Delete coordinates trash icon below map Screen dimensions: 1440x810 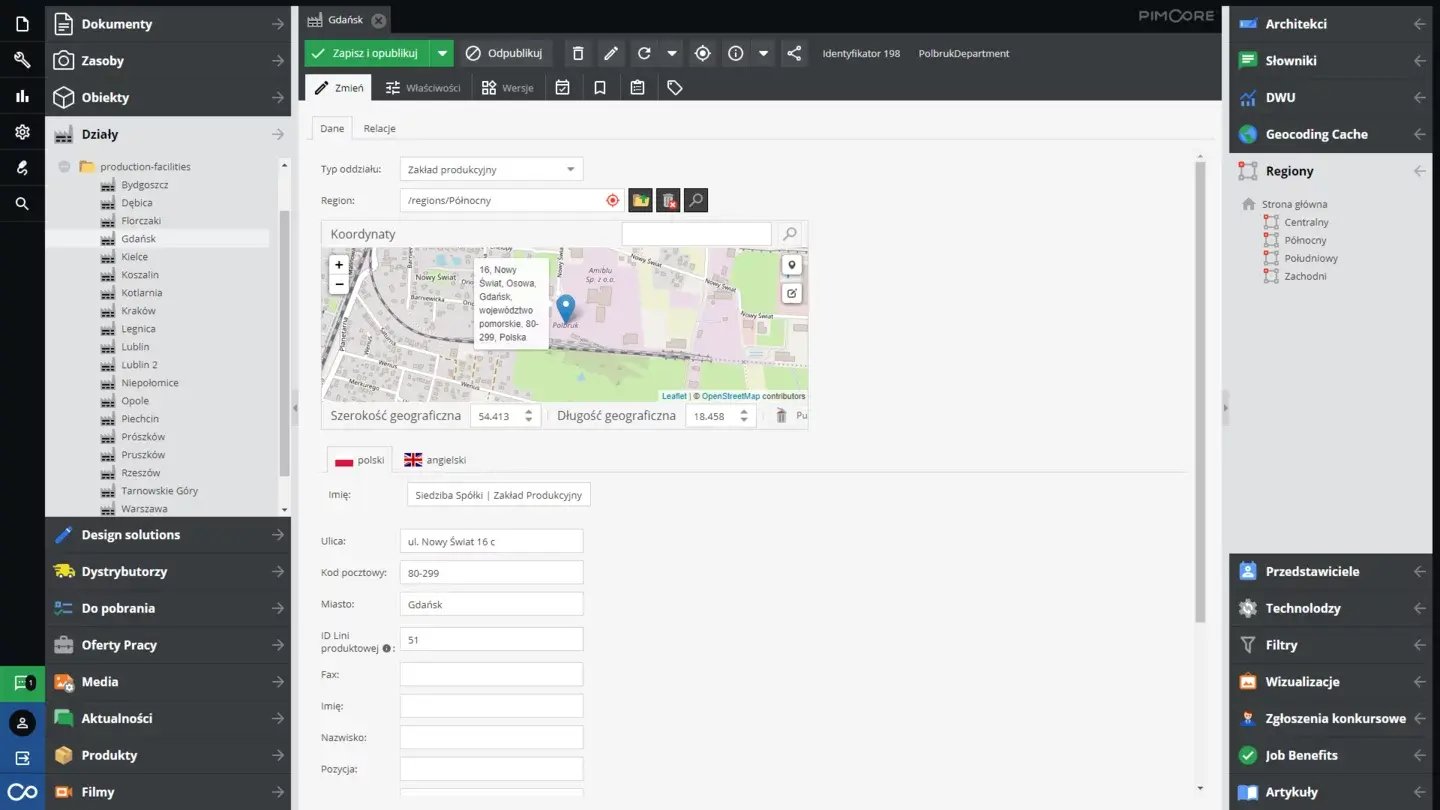tap(782, 415)
